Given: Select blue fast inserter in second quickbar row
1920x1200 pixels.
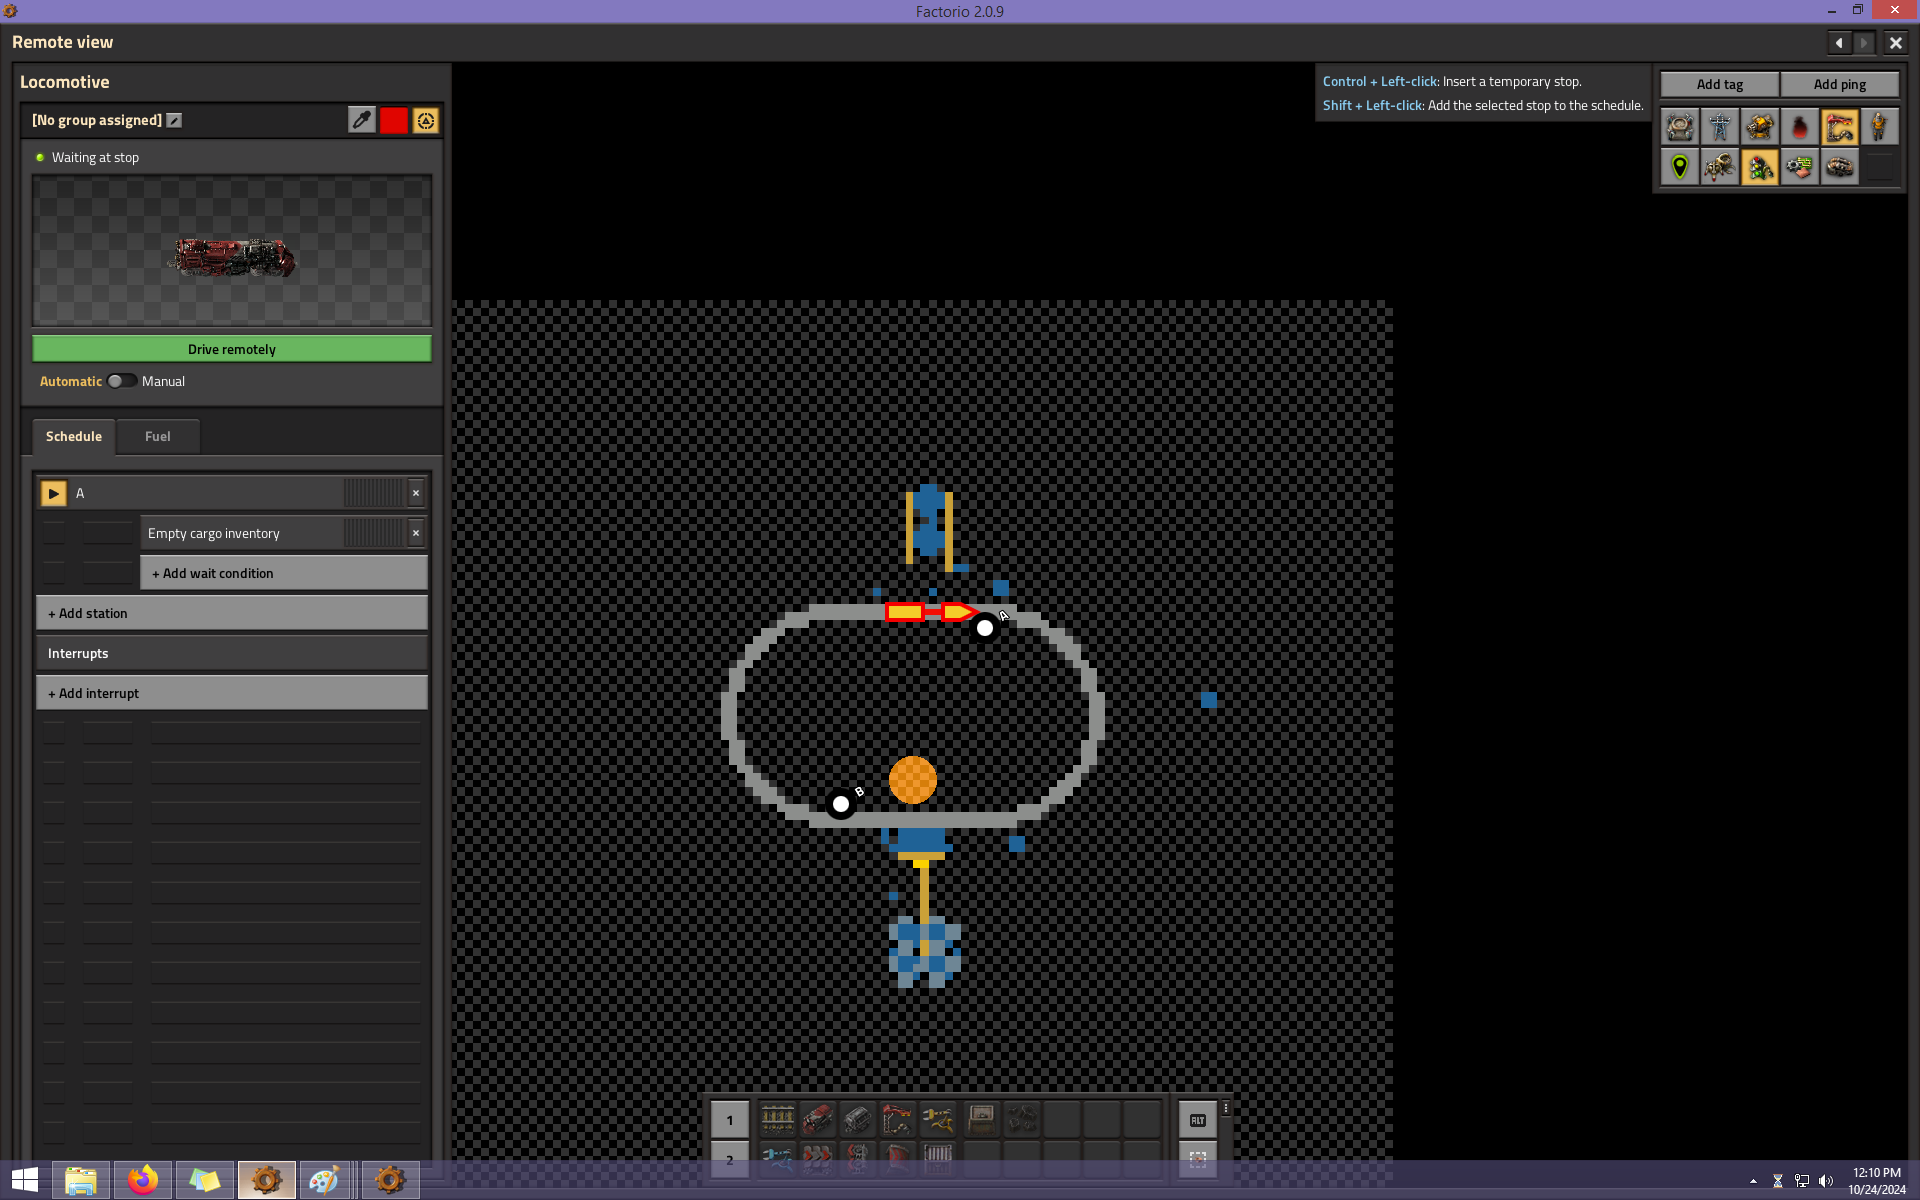Looking at the screenshot, I should (777, 1157).
